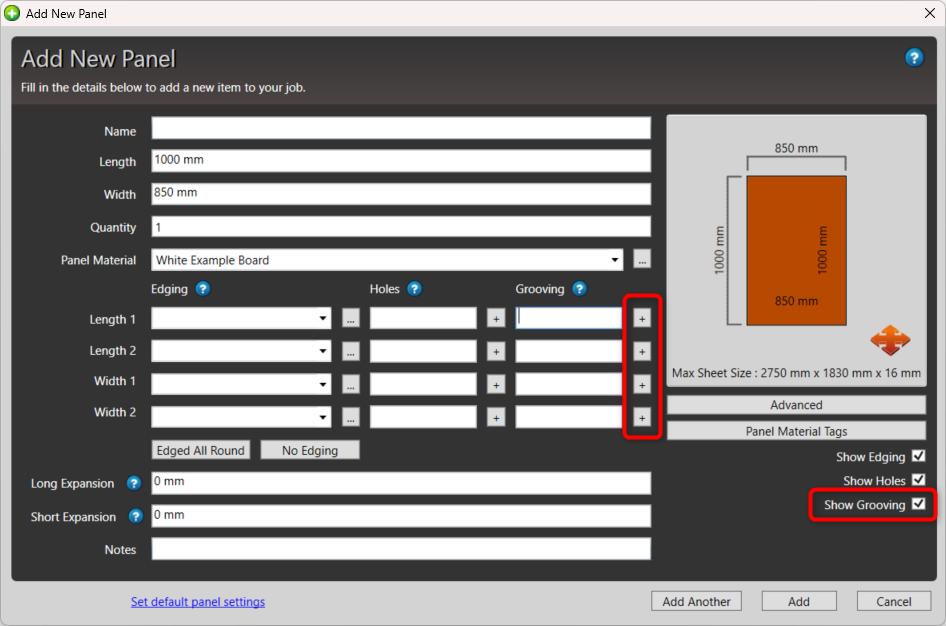Add grooving to Length 1 with plus button

642,318
